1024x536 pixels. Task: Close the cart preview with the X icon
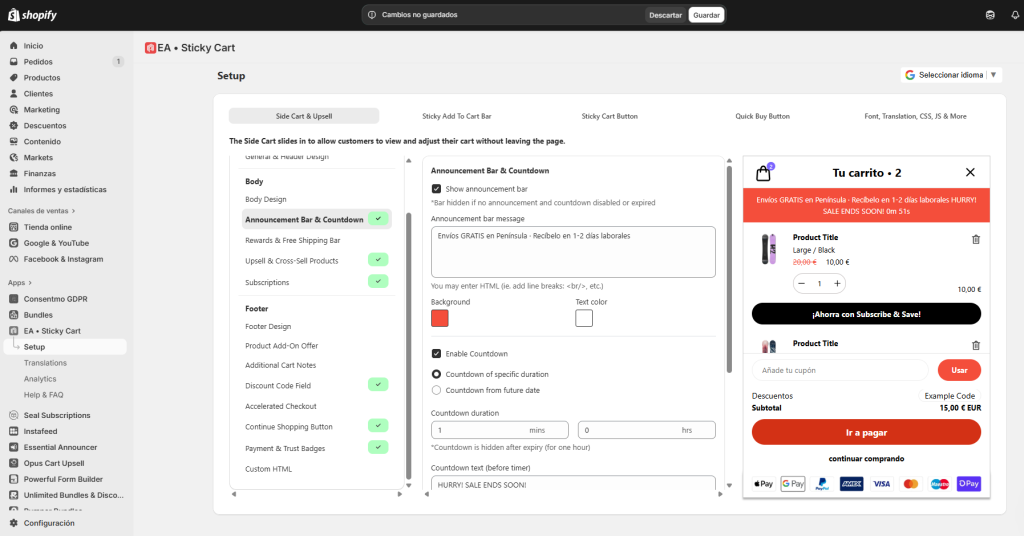pyautogui.click(x=970, y=172)
